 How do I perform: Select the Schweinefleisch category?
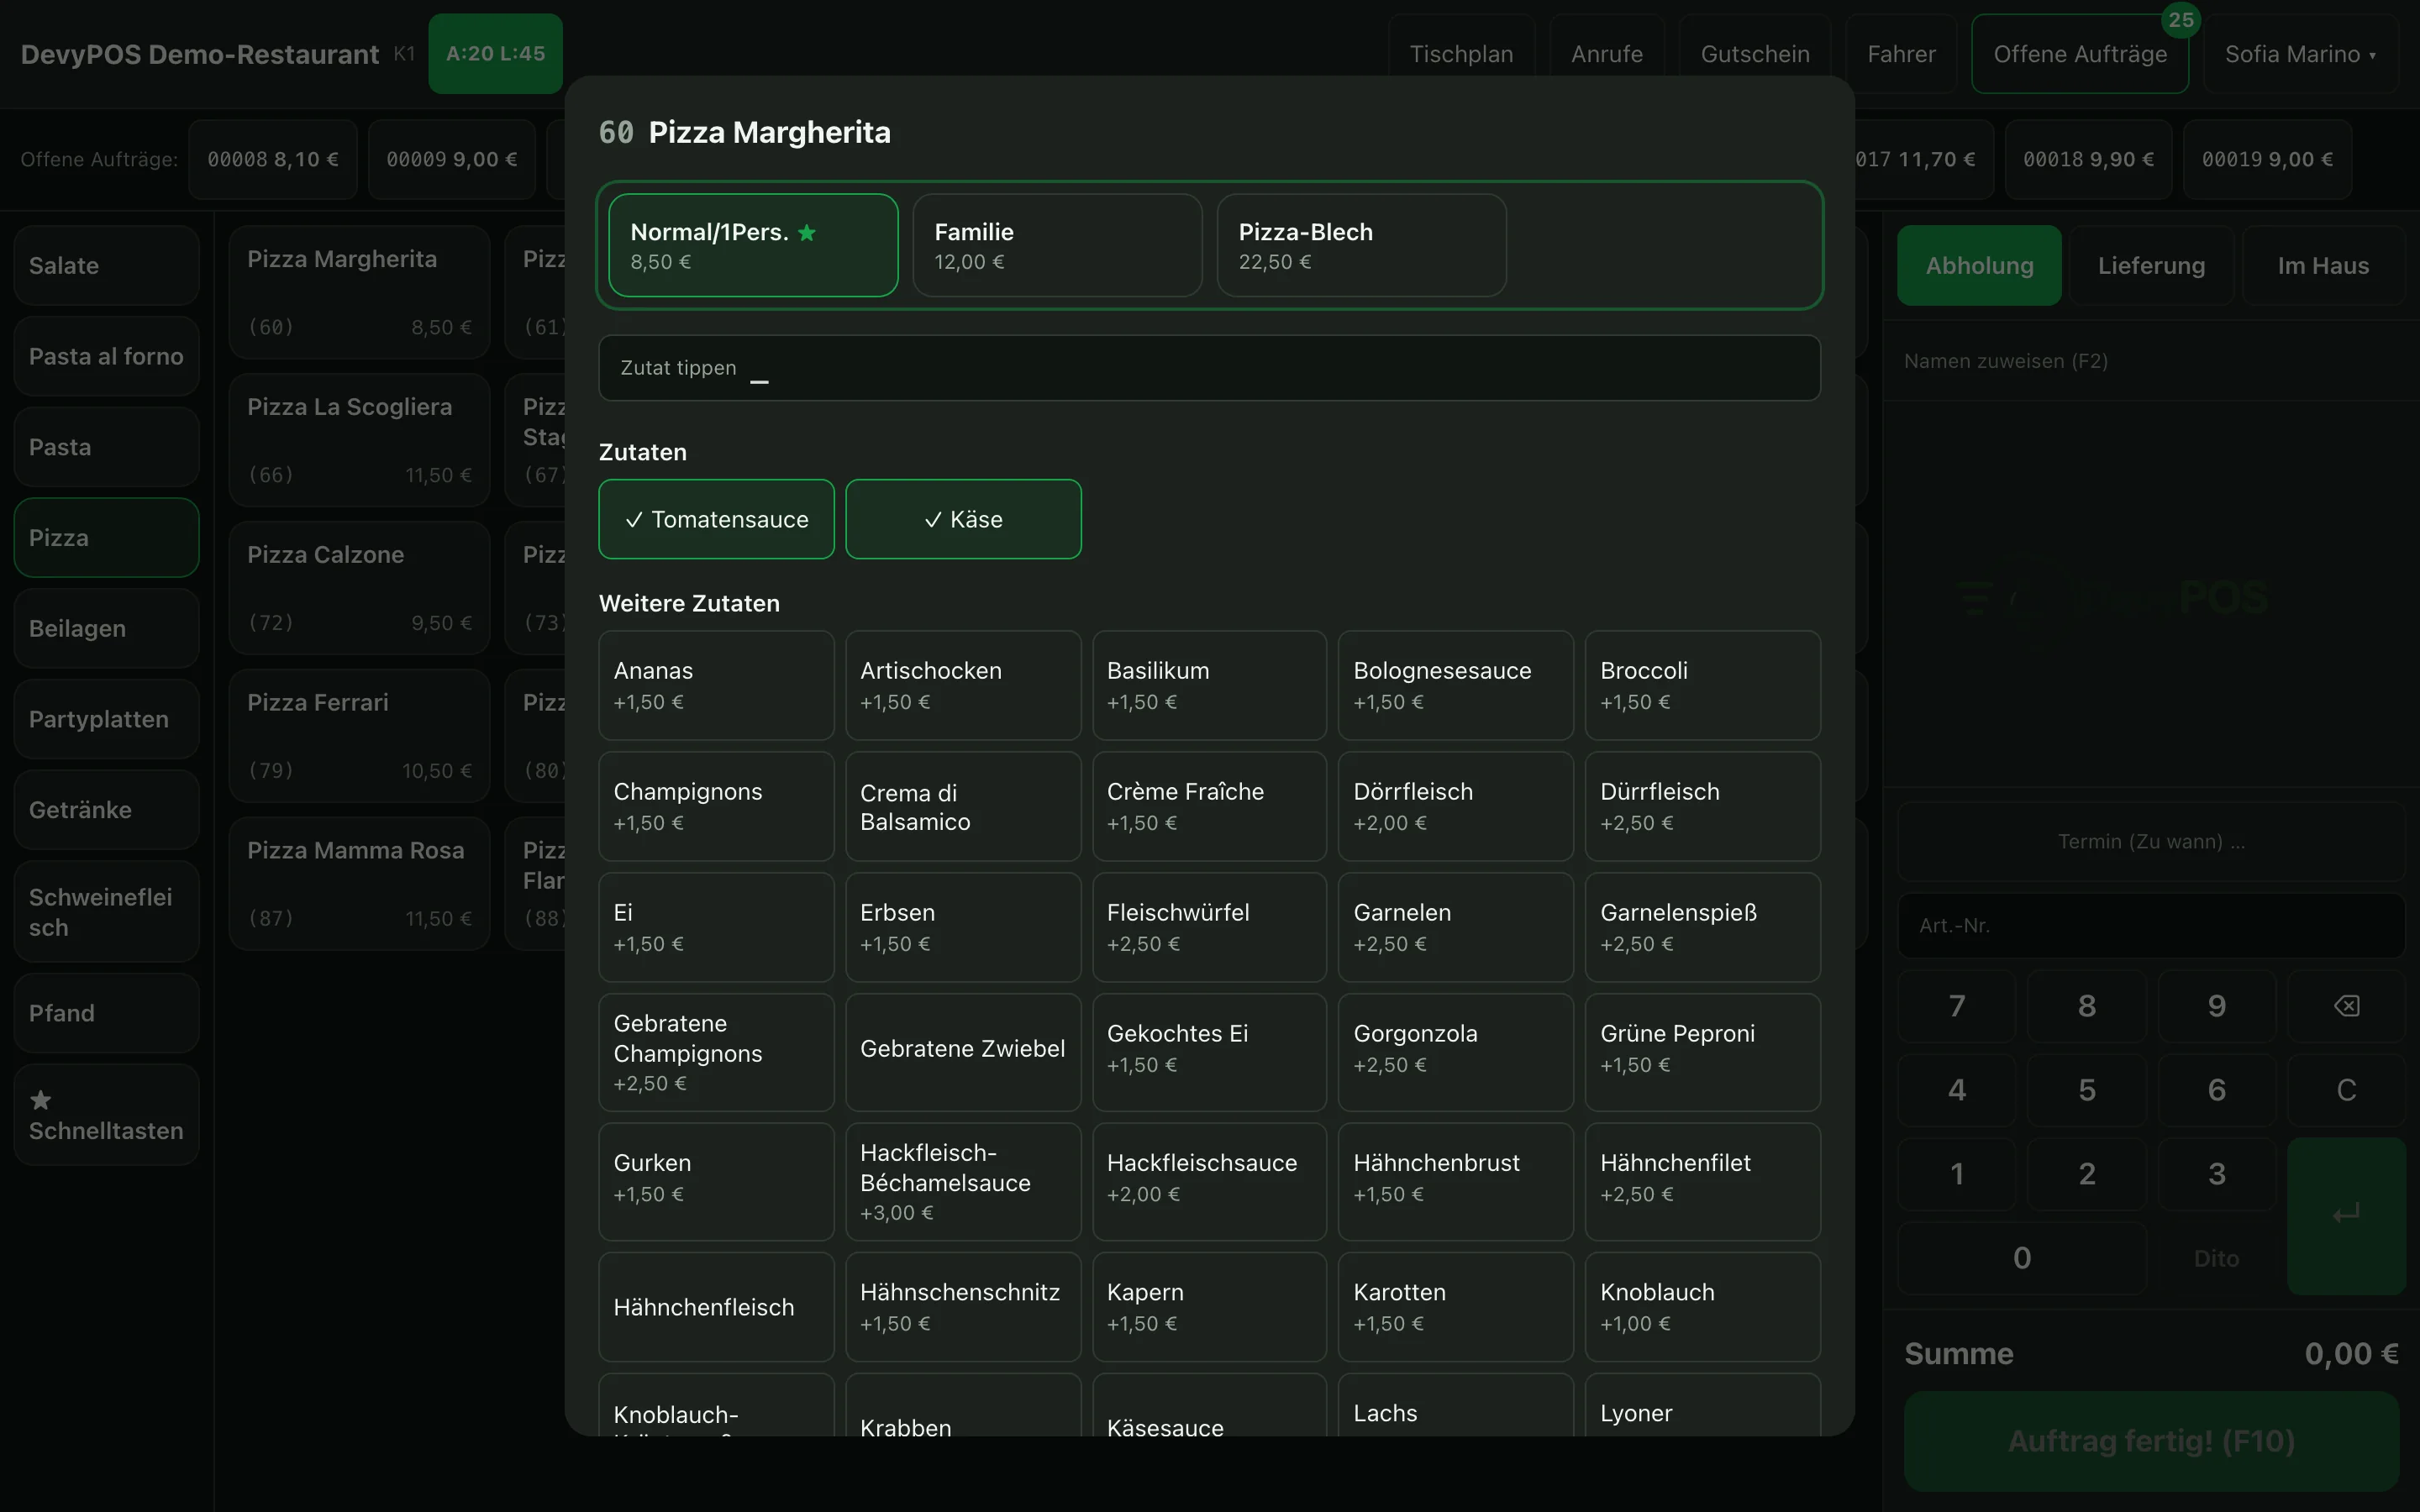[x=106, y=912]
